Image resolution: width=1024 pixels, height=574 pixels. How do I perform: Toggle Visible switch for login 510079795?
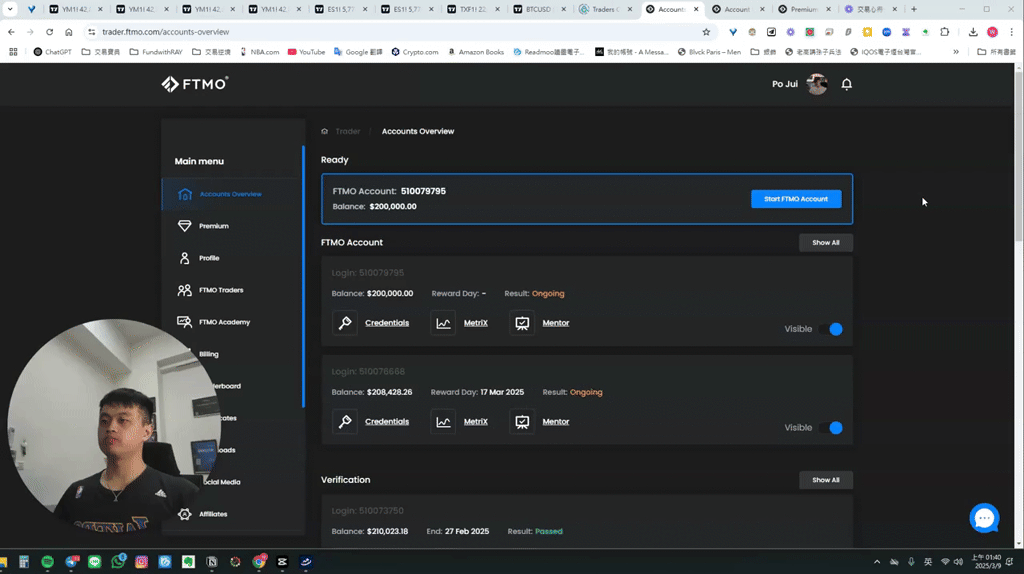click(x=831, y=329)
